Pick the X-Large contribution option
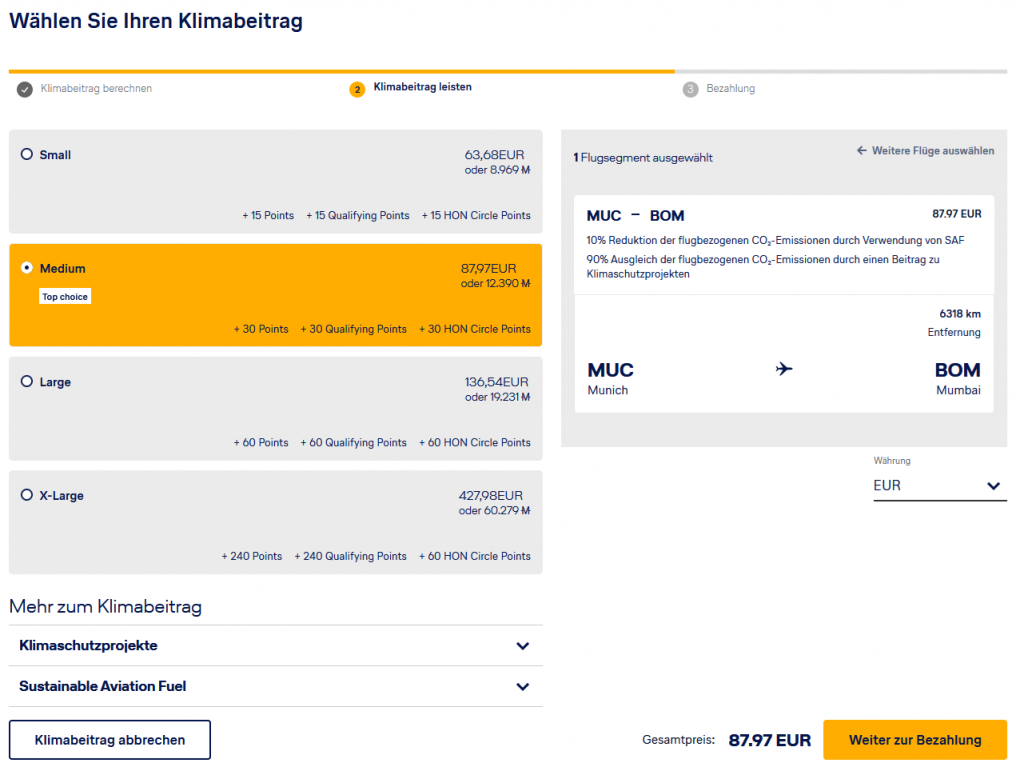The width and height of the screenshot is (1024, 775). pyautogui.click(x=27, y=494)
